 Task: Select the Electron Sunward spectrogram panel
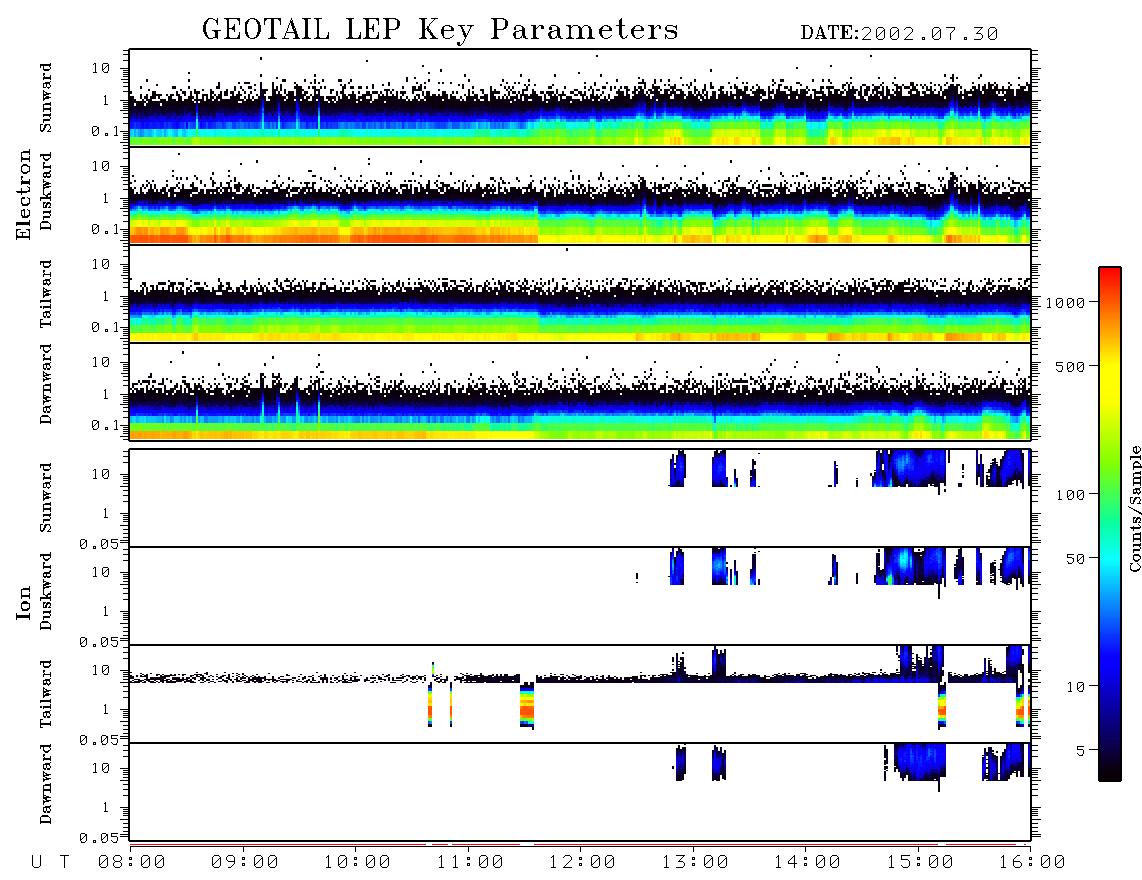click(x=580, y=98)
